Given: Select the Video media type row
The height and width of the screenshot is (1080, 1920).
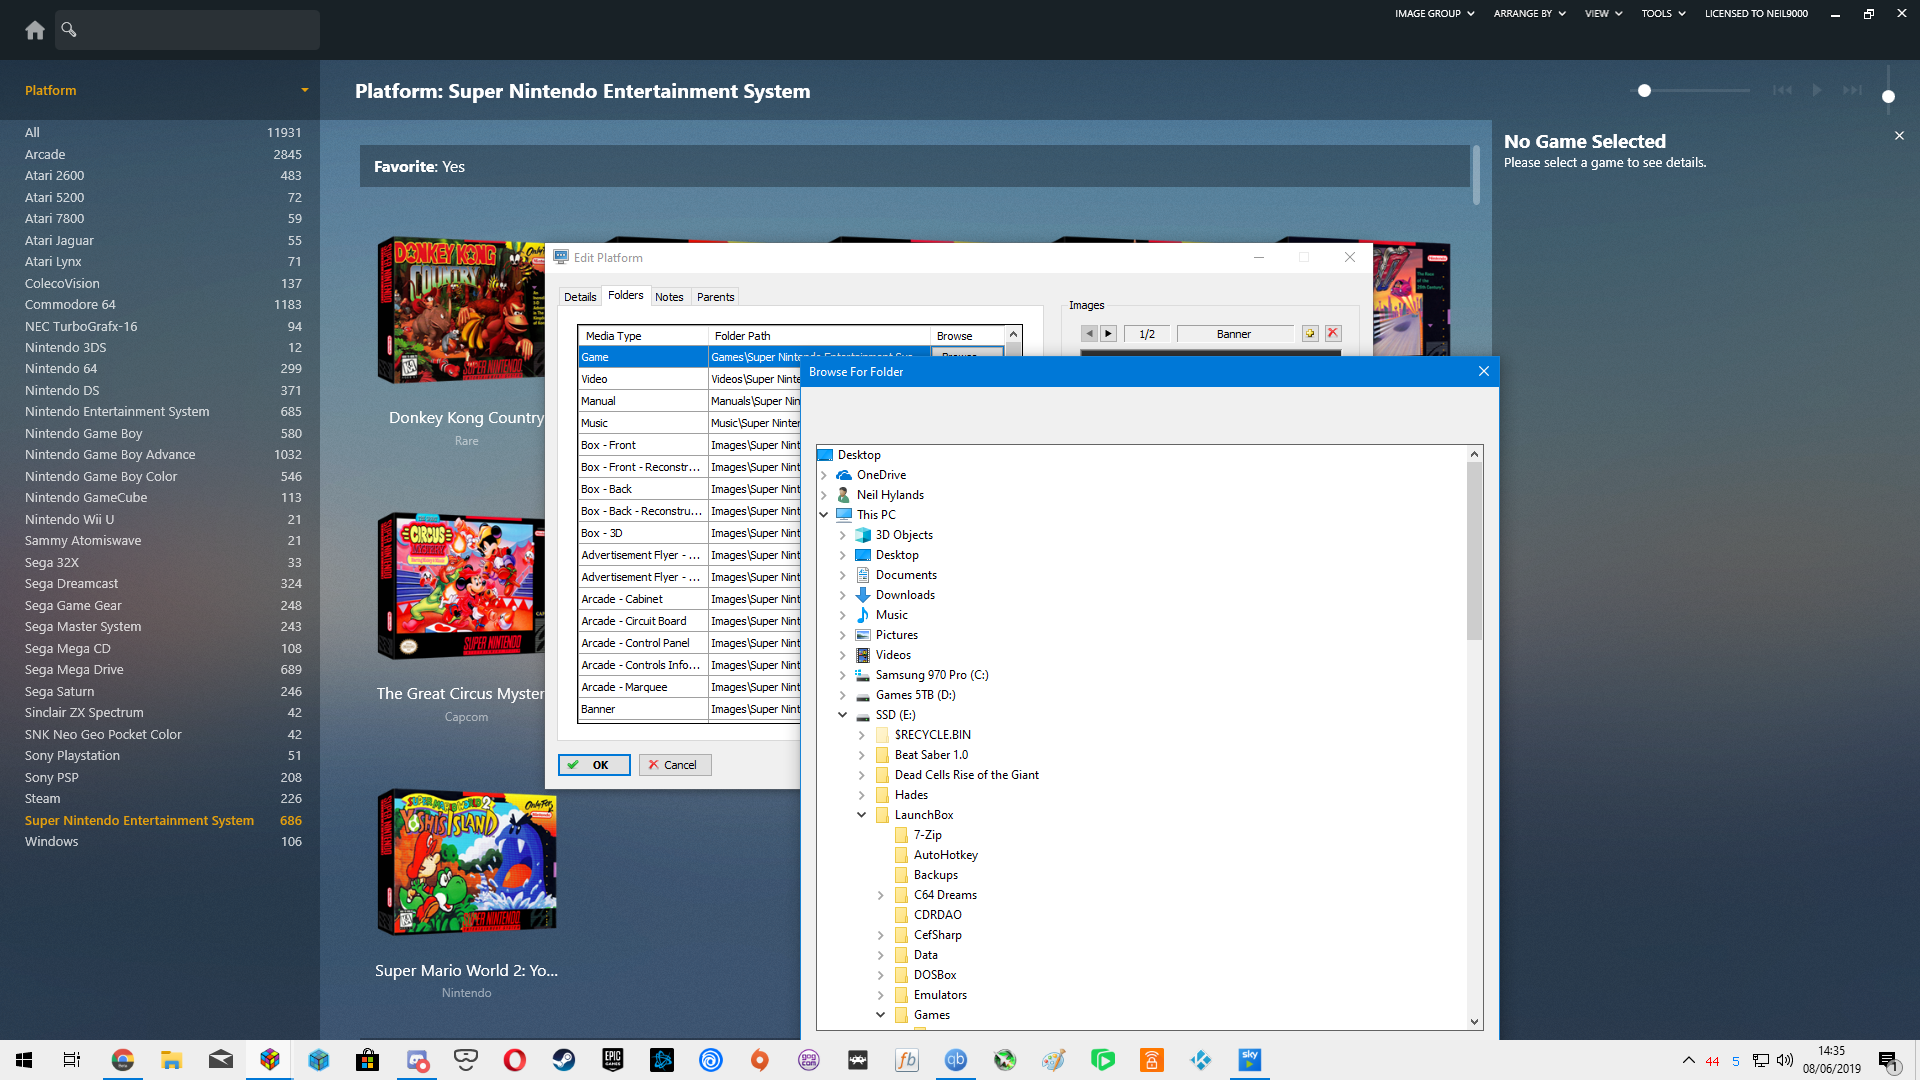Looking at the screenshot, I should tap(643, 379).
